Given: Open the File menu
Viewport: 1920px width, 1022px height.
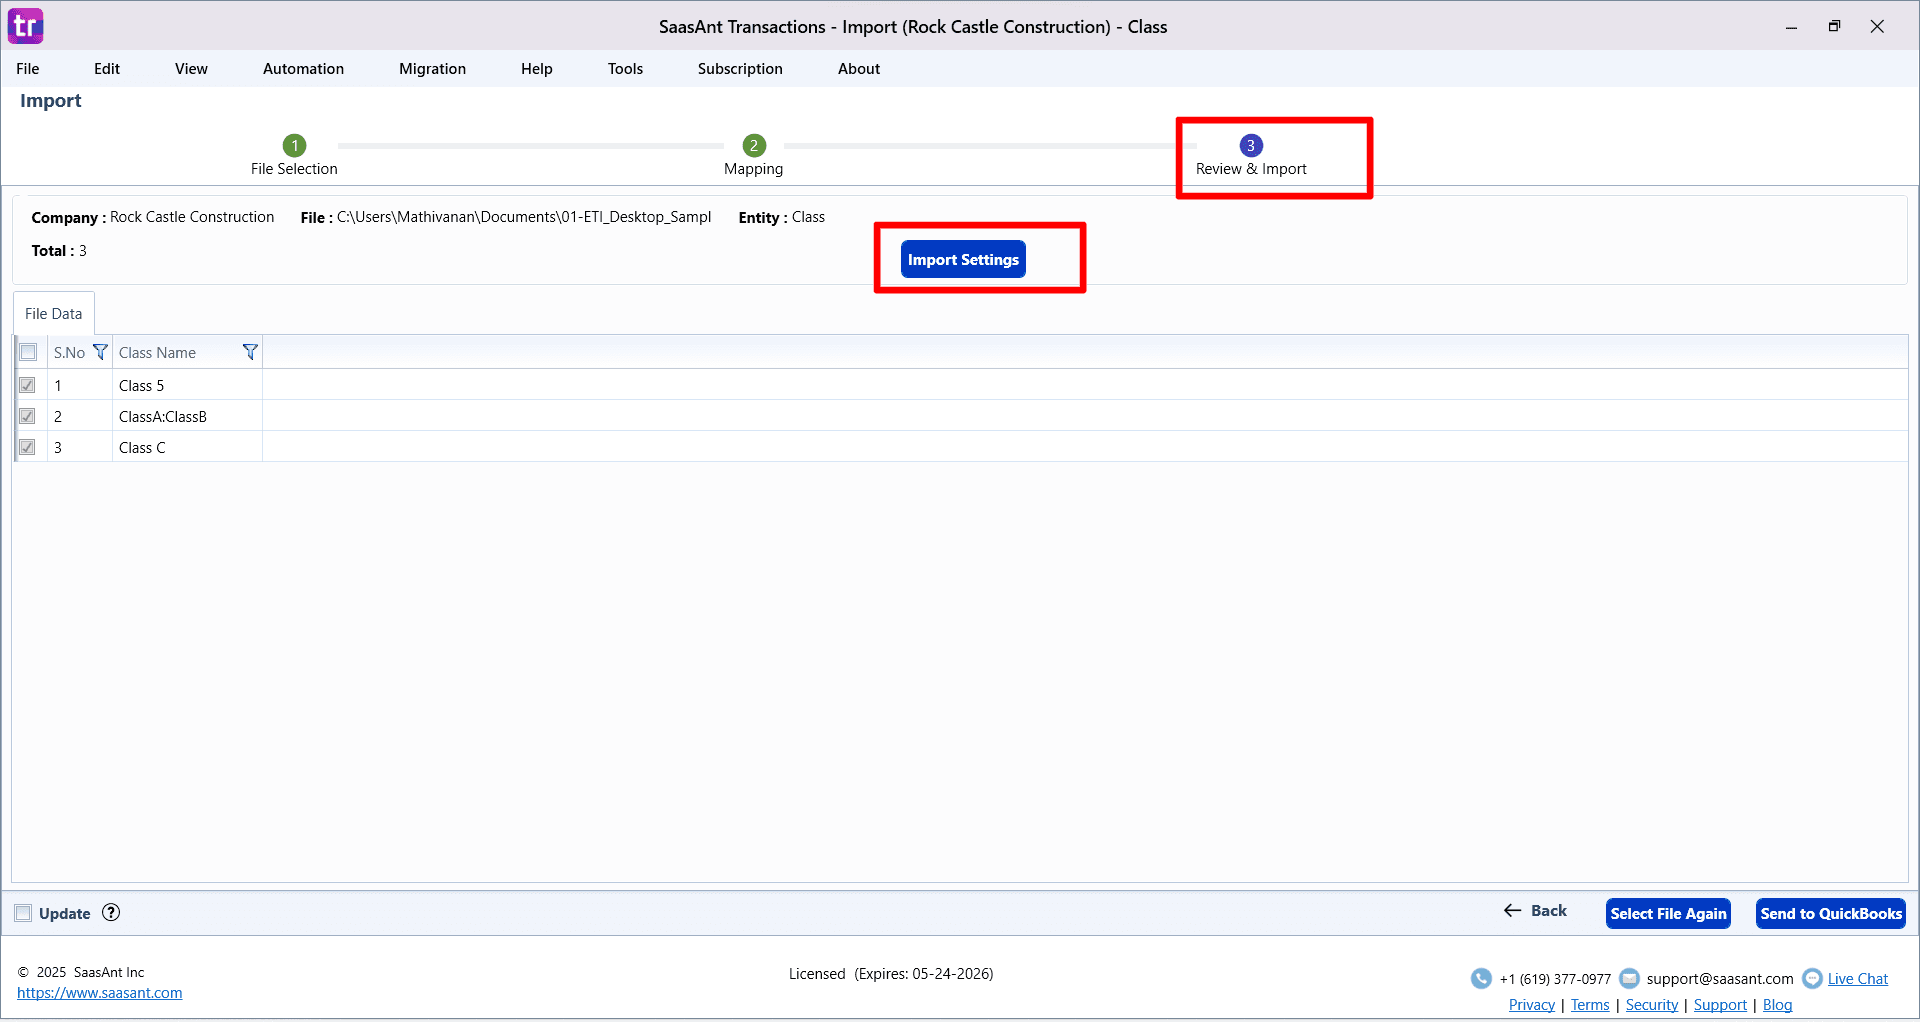Looking at the screenshot, I should tap(28, 69).
